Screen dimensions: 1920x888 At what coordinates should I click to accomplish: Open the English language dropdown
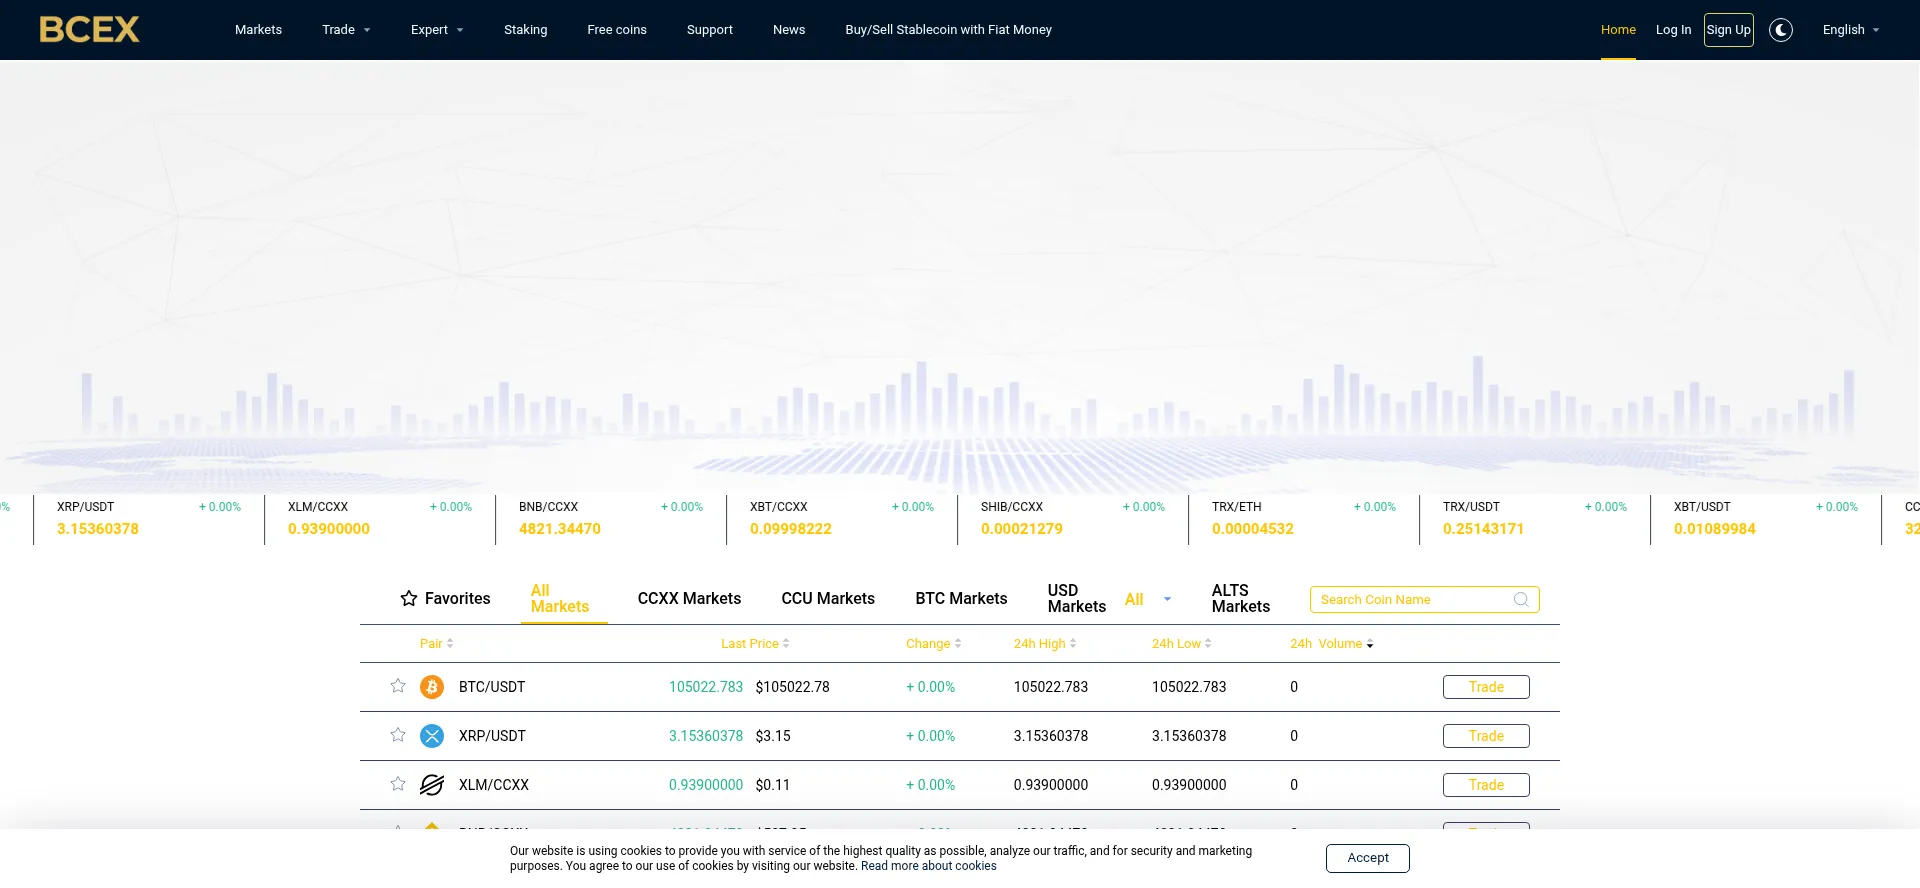(x=1851, y=30)
